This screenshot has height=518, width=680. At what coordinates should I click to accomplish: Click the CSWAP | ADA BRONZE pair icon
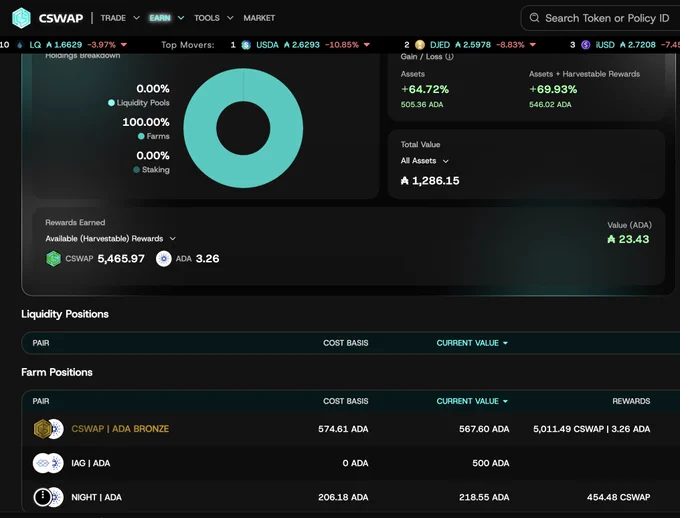point(48,429)
